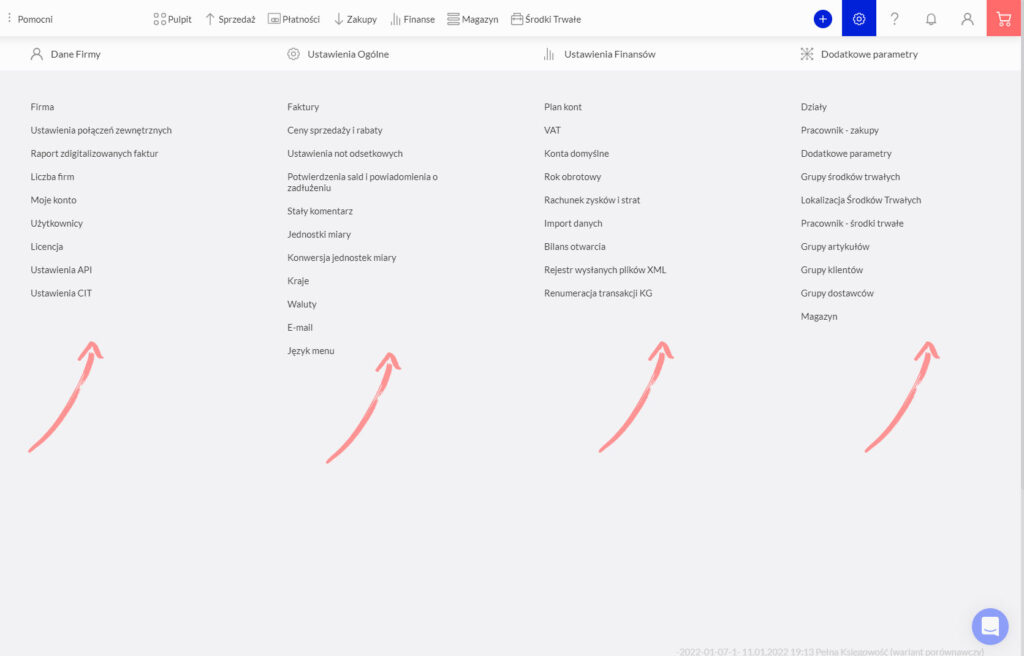This screenshot has width=1024, height=656.
Task: Open the Magazyn top menu
Action: (x=472, y=19)
